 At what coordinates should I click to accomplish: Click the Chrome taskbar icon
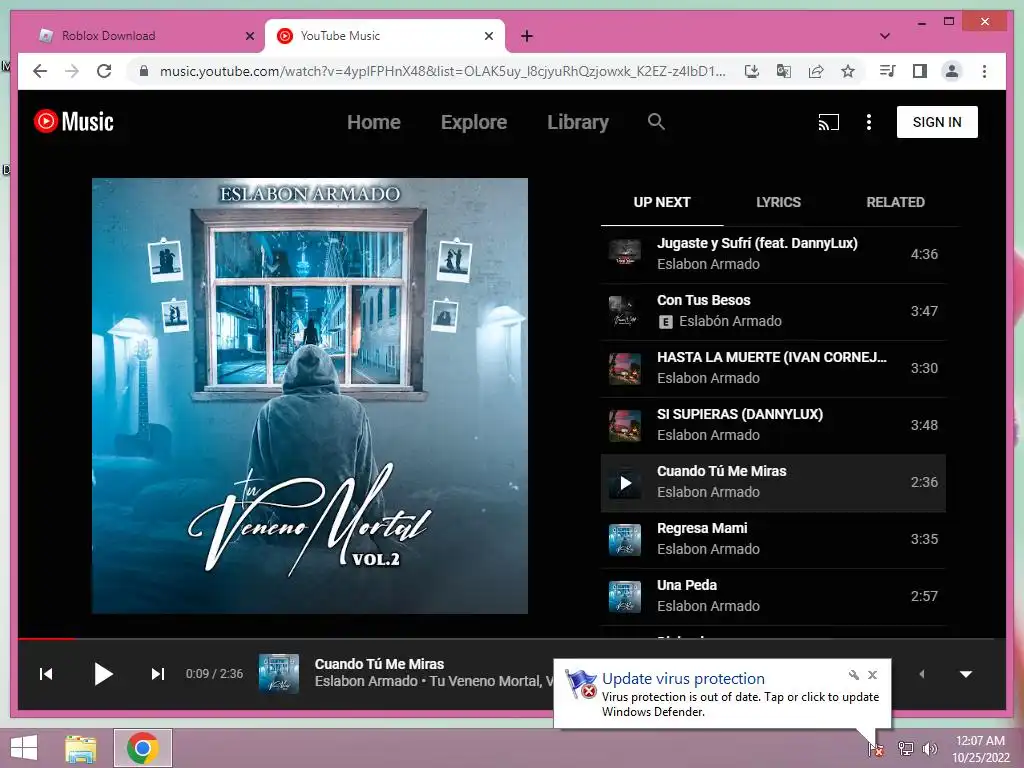tap(143, 748)
